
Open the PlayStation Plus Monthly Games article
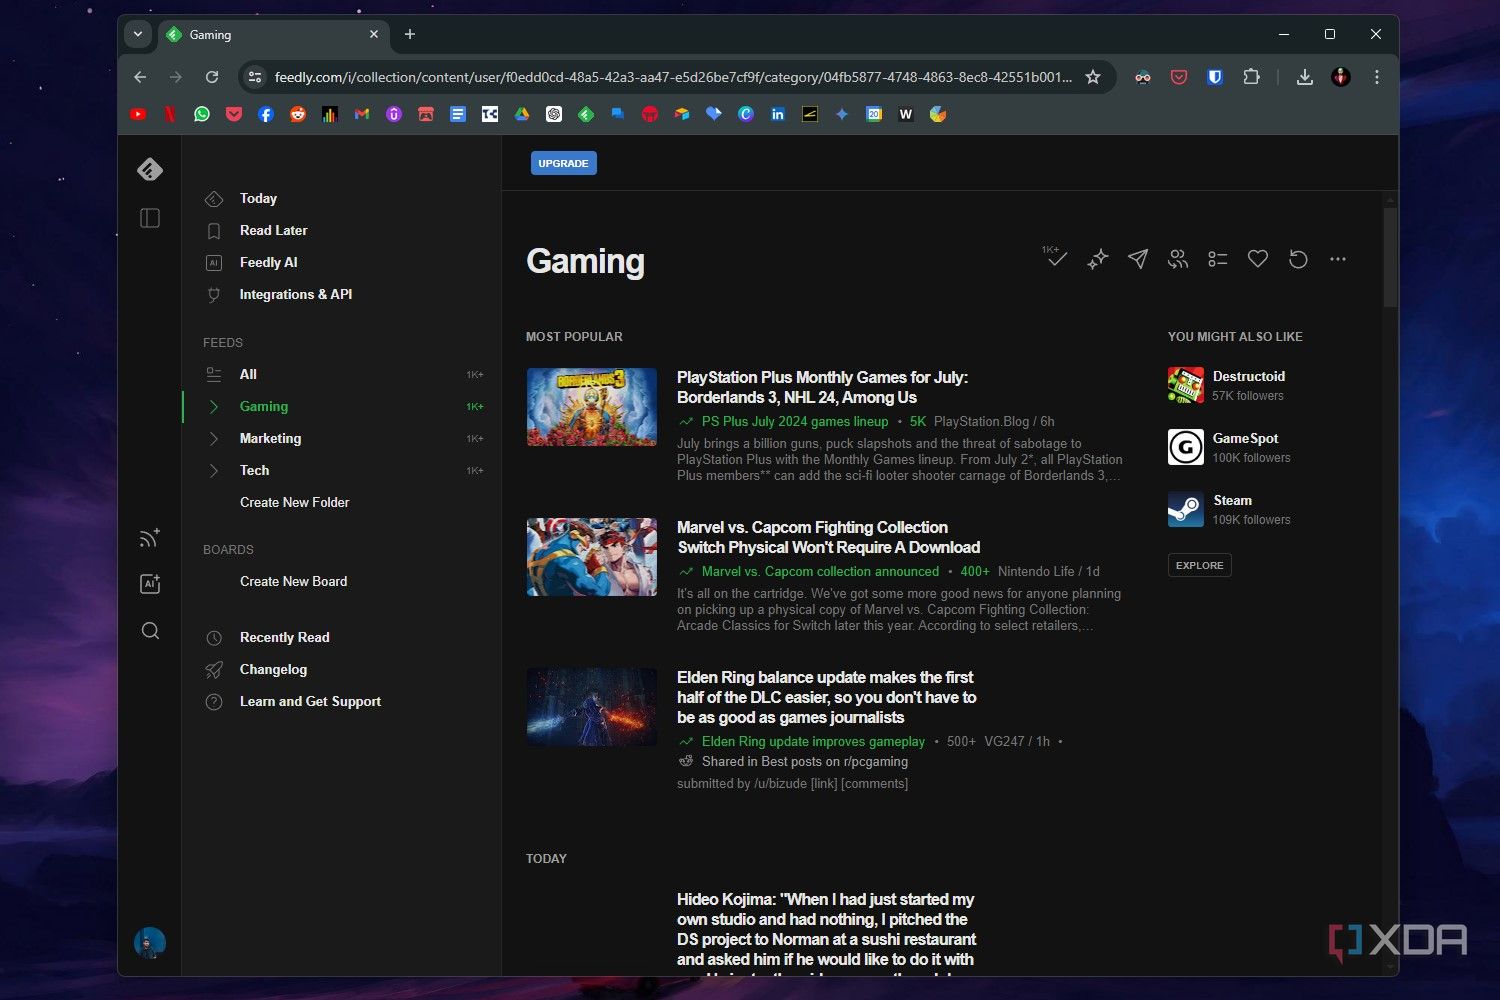tap(822, 387)
